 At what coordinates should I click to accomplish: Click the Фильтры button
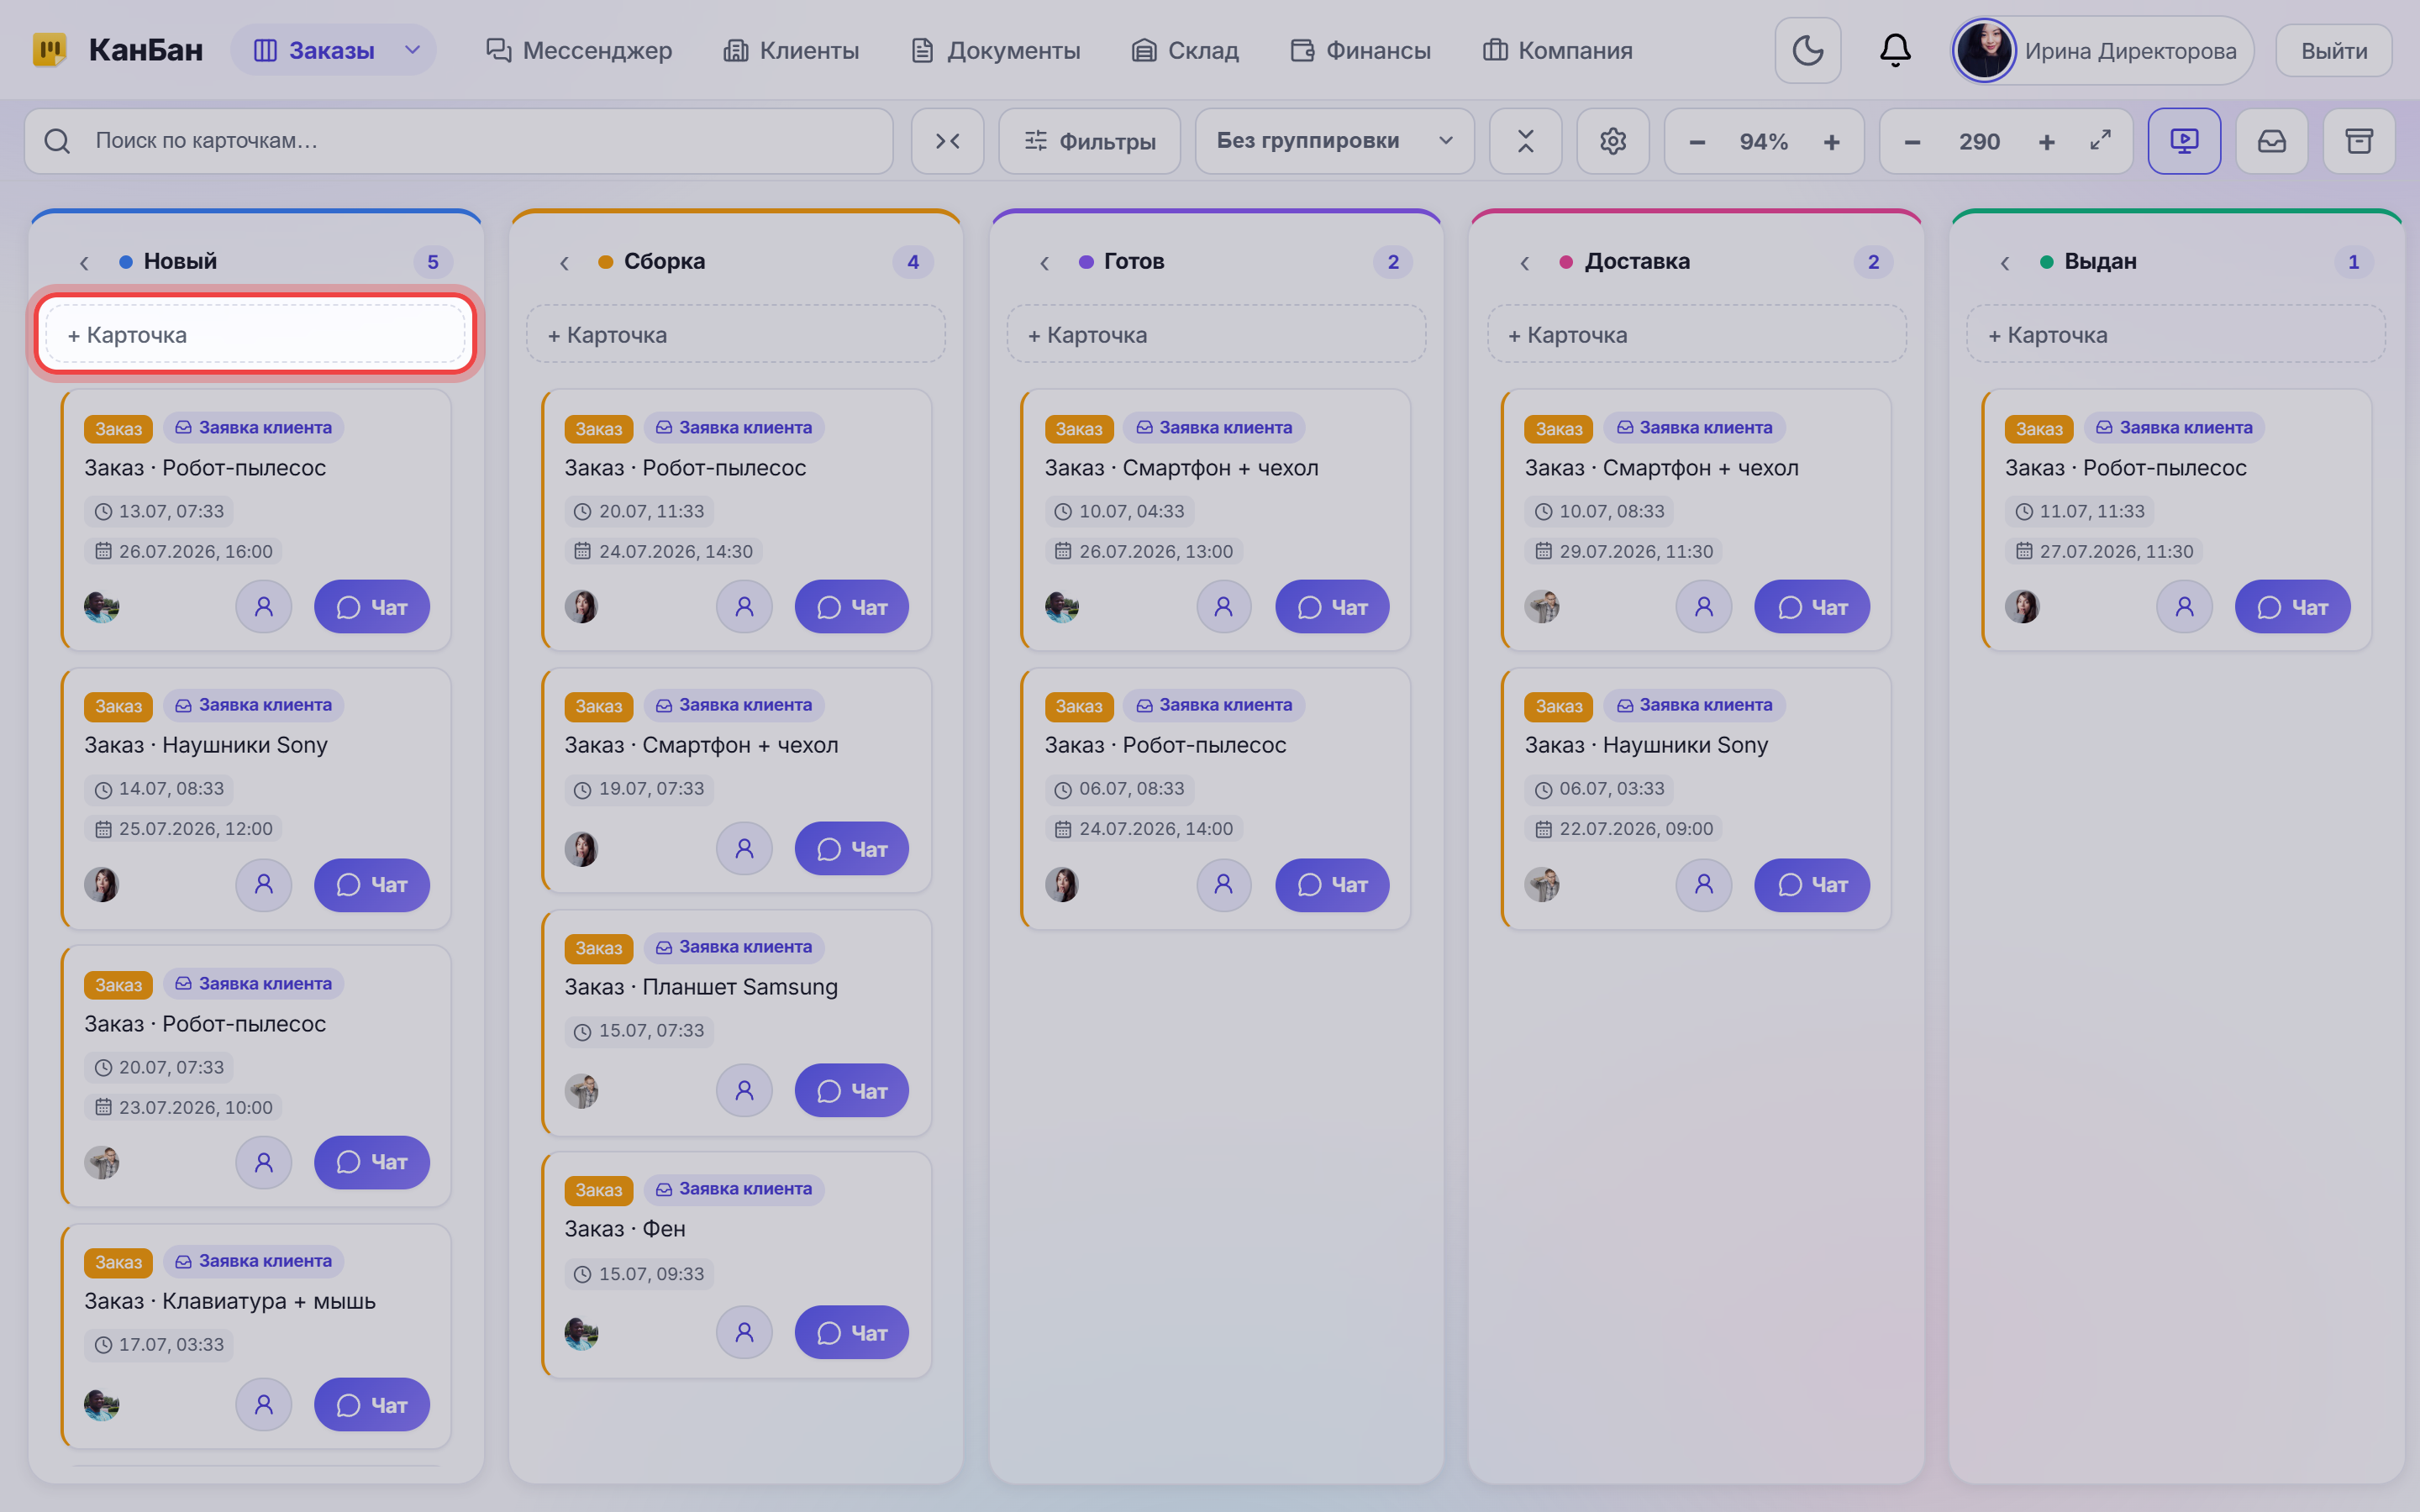1089,141
